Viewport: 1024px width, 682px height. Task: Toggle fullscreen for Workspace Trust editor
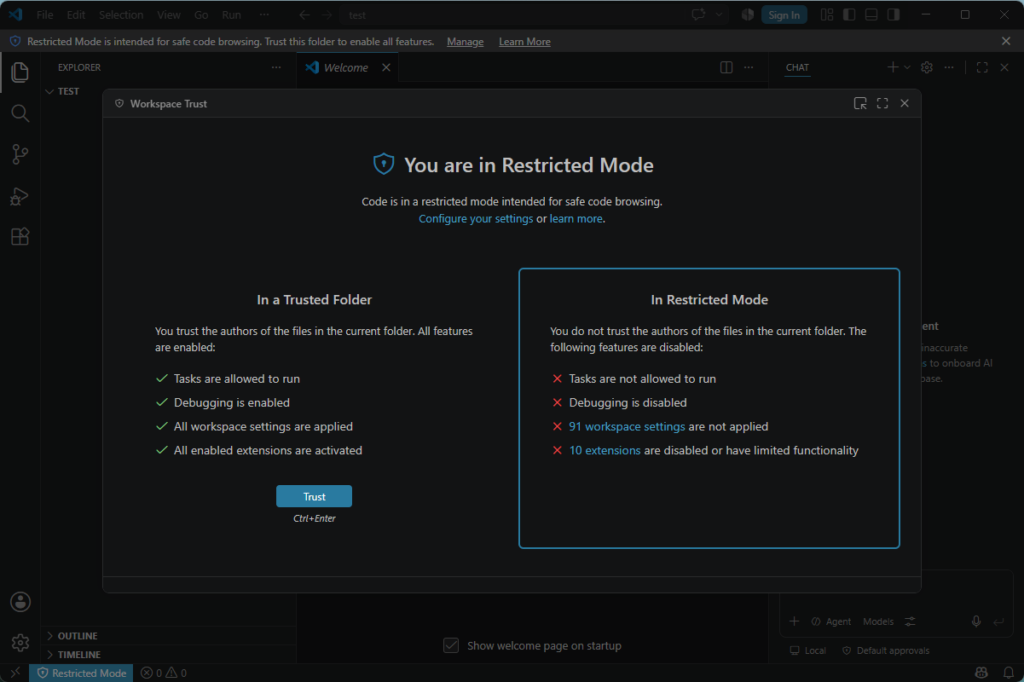pos(882,103)
